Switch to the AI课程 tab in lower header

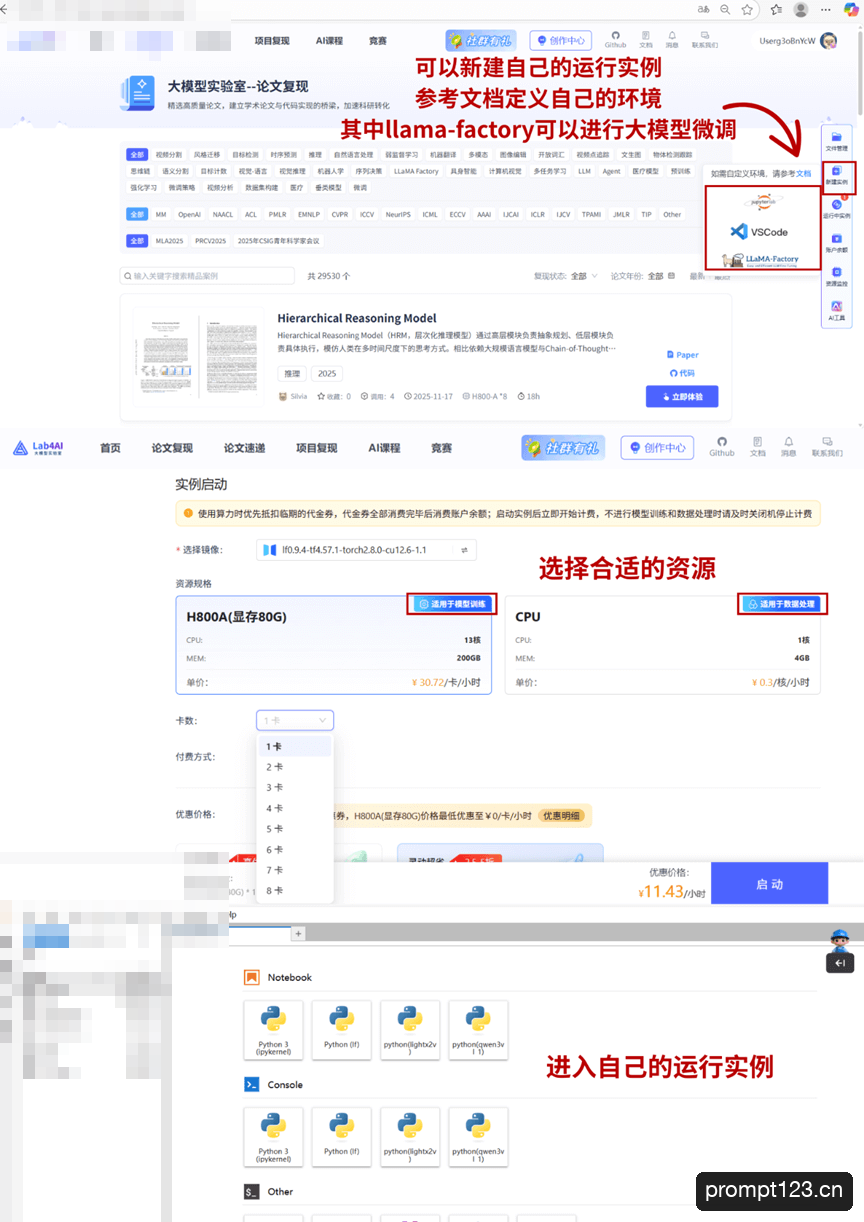pos(384,448)
